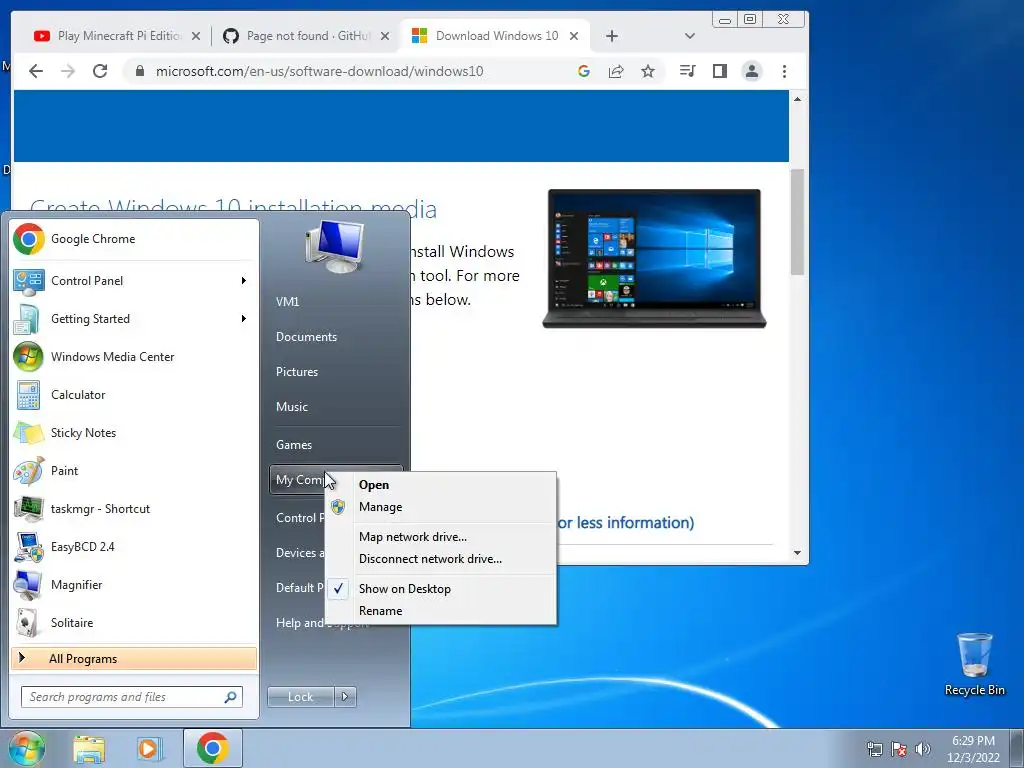Viewport: 1024px width, 768px height.
Task: Open Windows Media Player taskbar icon
Action: click(x=149, y=748)
